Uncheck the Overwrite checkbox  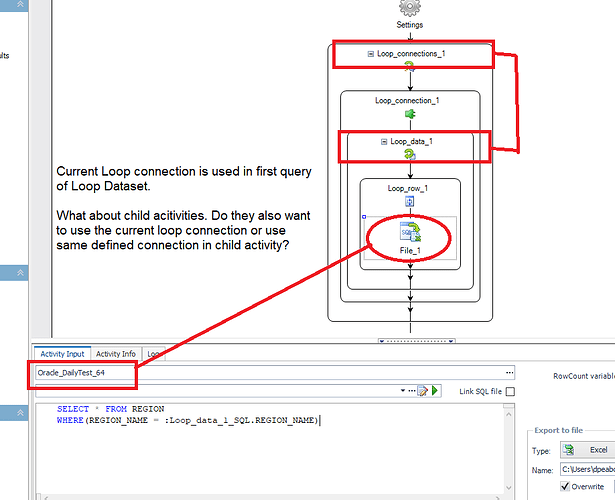pyautogui.click(x=565, y=486)
